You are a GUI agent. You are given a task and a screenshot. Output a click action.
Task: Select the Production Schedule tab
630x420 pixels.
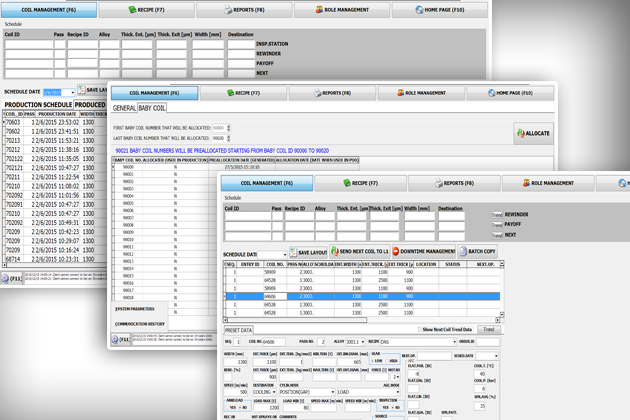[x=37, y=104]
